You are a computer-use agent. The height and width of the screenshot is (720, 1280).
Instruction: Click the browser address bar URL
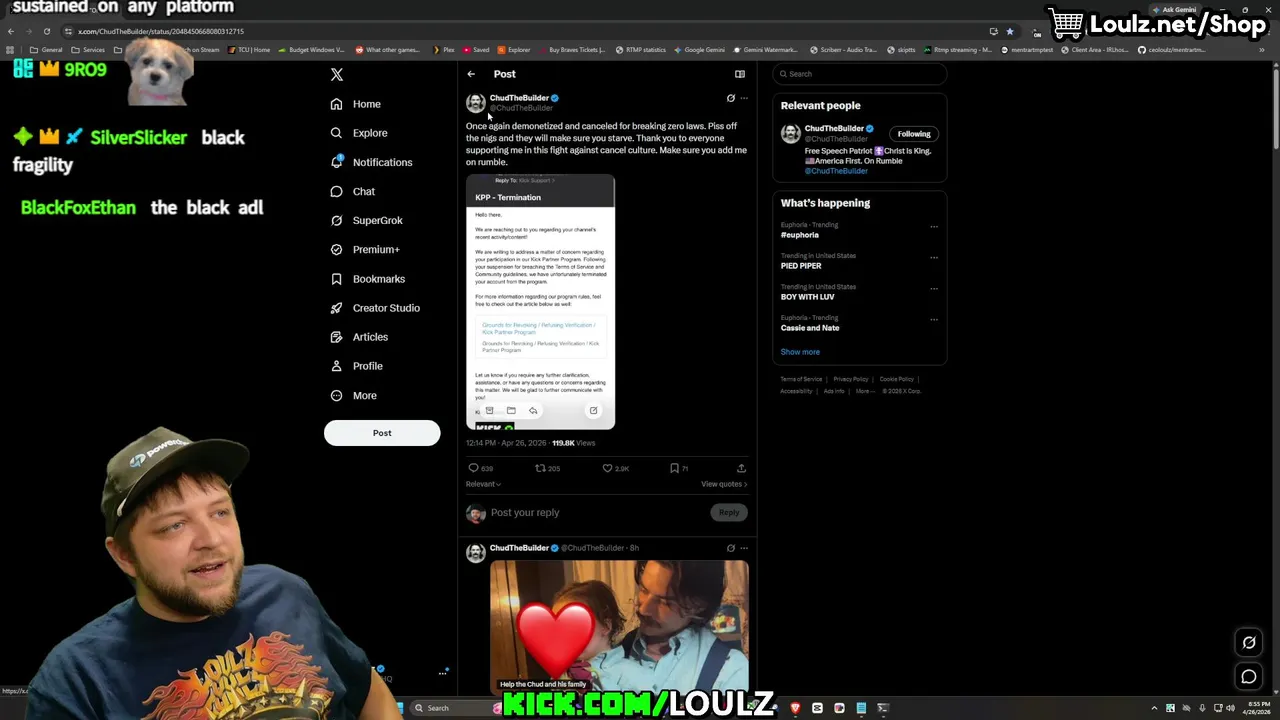point(161,31)
